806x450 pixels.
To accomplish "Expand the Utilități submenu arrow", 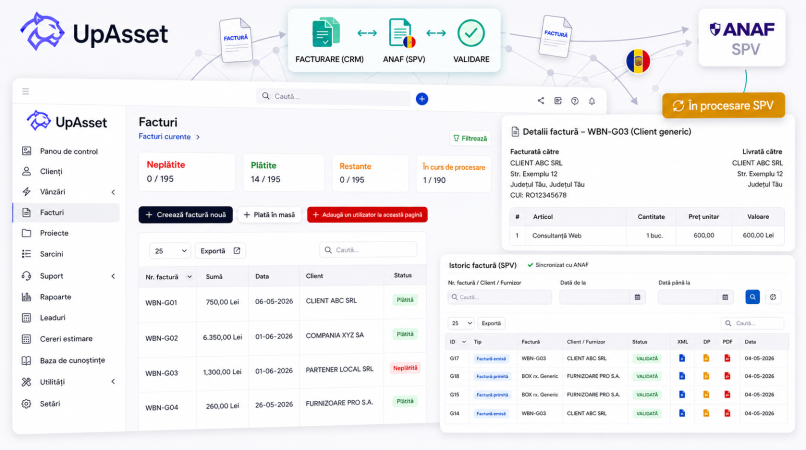I will (x=113, y=382).
